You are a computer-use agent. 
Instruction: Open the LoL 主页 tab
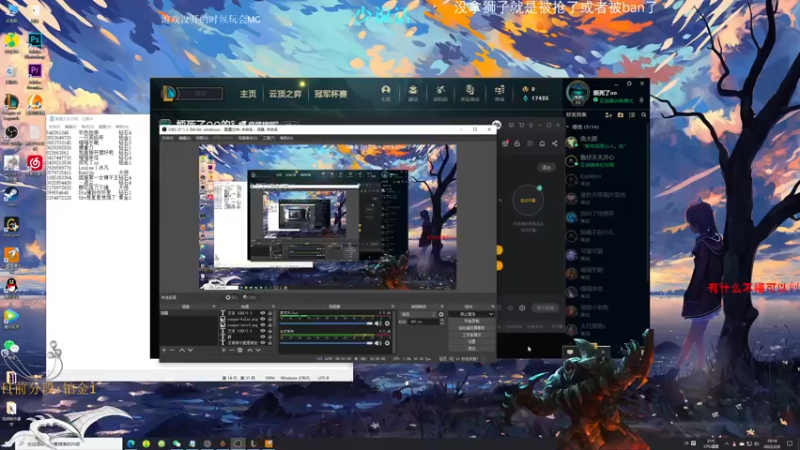click(x=248, y=94)
